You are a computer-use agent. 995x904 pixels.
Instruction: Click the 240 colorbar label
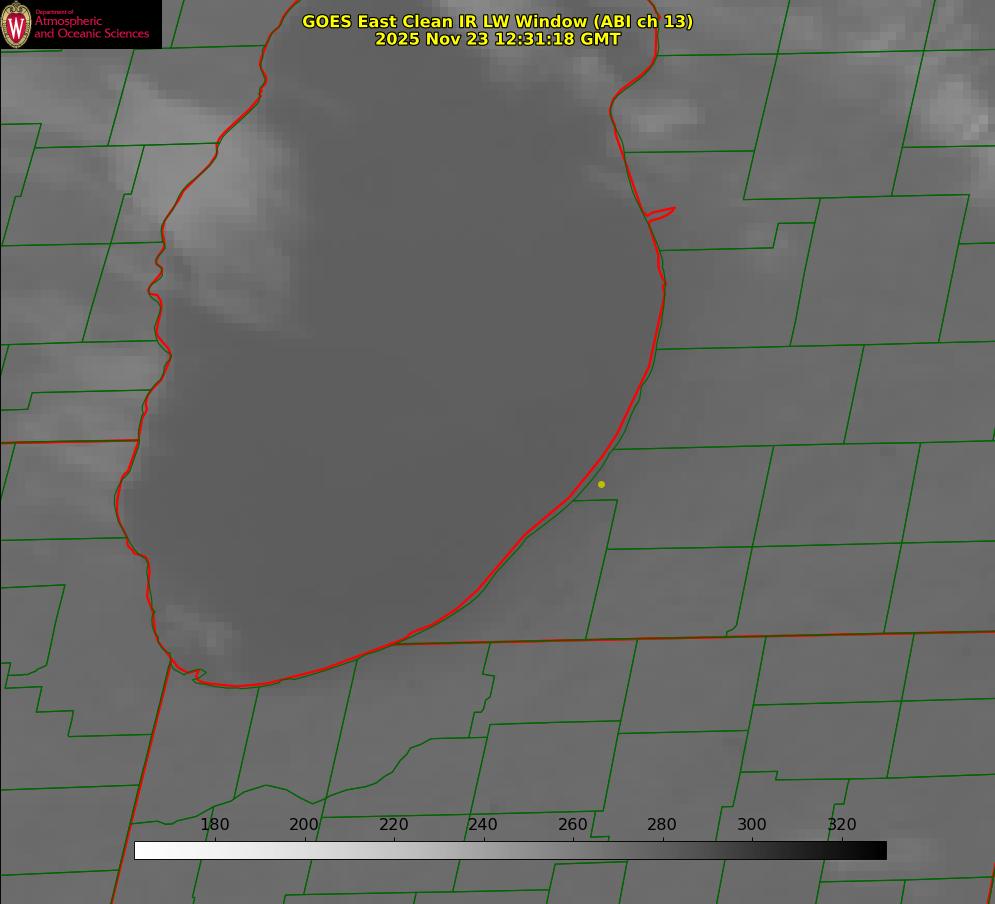[483, 825]
